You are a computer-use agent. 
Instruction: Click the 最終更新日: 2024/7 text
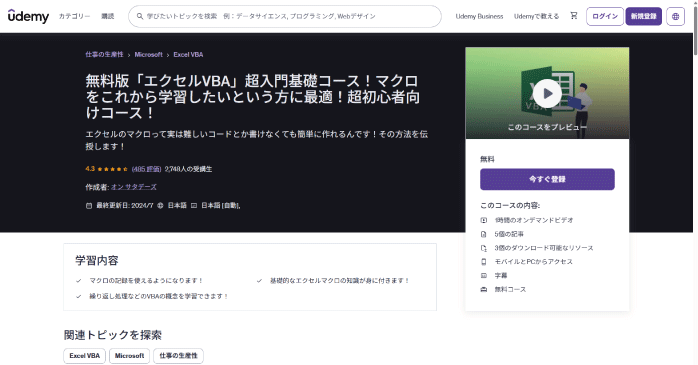click(x=125, y=206)
